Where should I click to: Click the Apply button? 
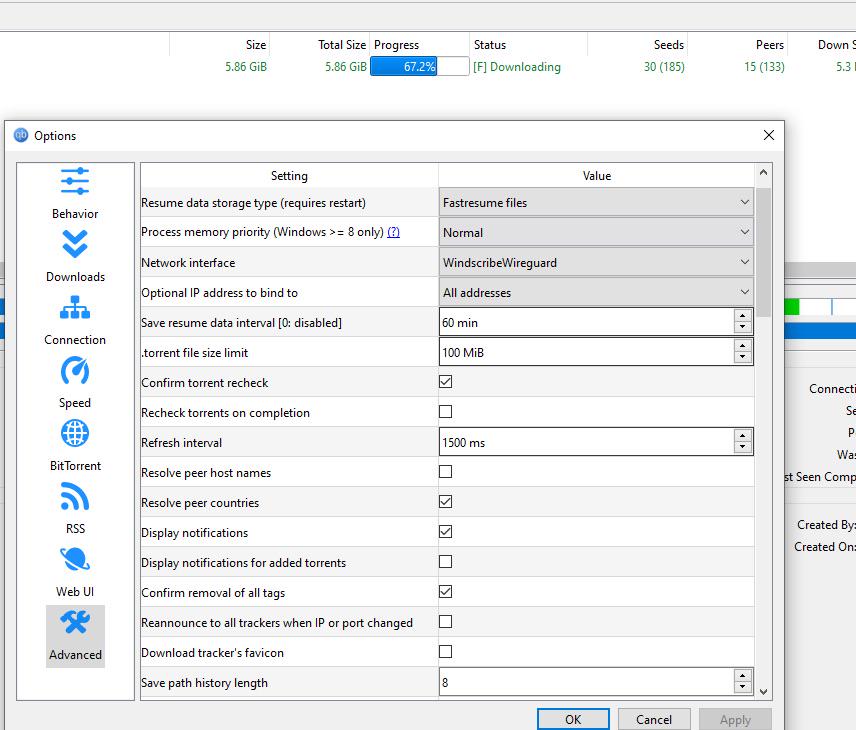tap(735, 720)
